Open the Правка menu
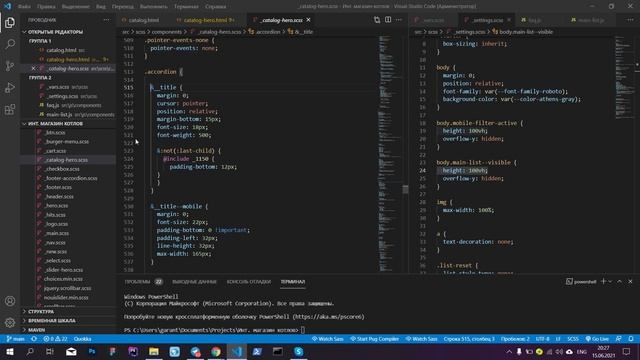The height and width of the screenshot is (360, 640). click(x=46, y=7)
